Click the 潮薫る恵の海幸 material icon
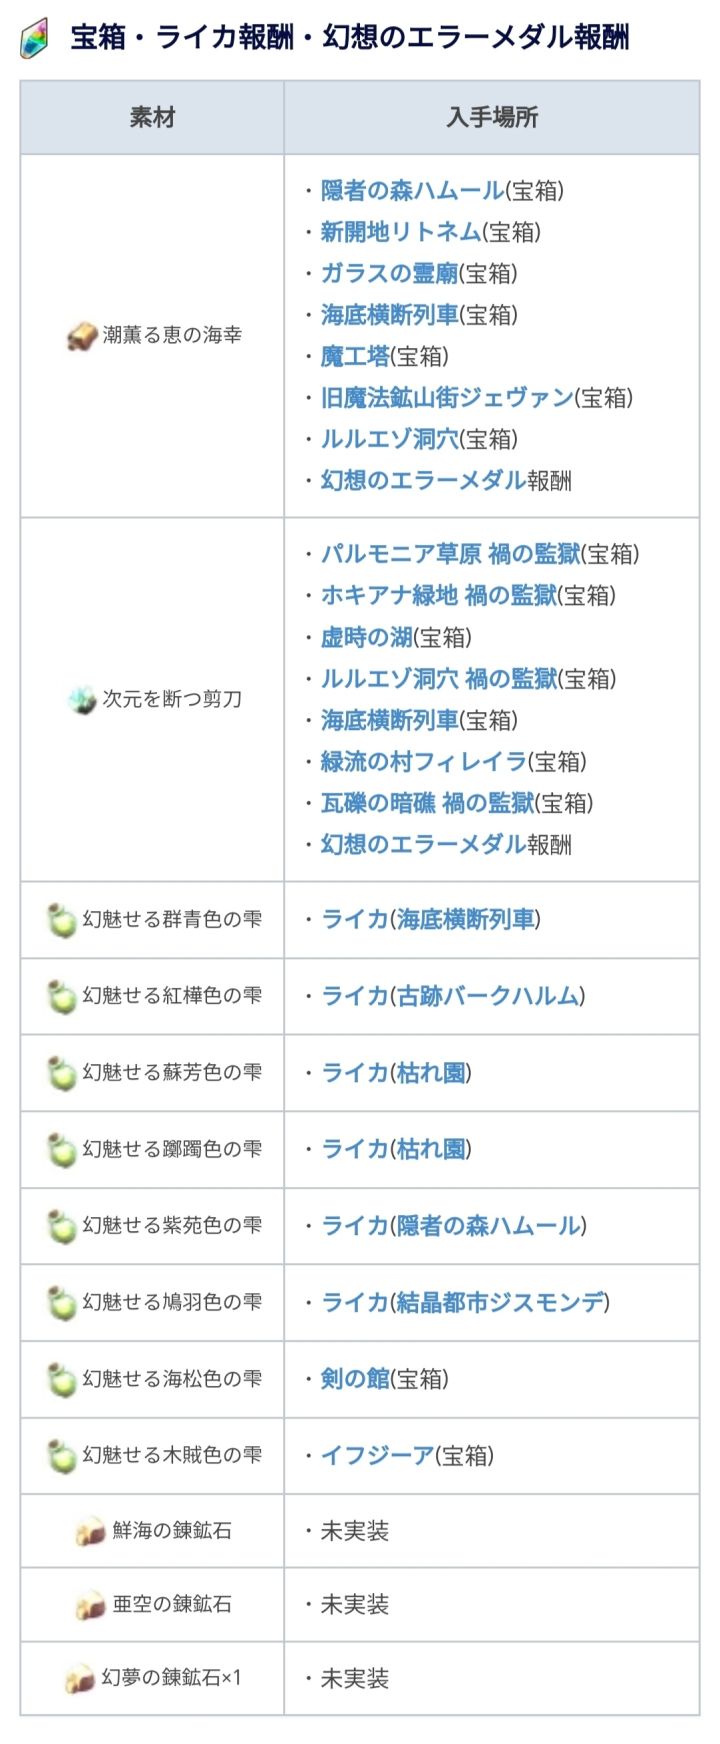Viewport: 720px width, 1744px height. tap(81, 337)
